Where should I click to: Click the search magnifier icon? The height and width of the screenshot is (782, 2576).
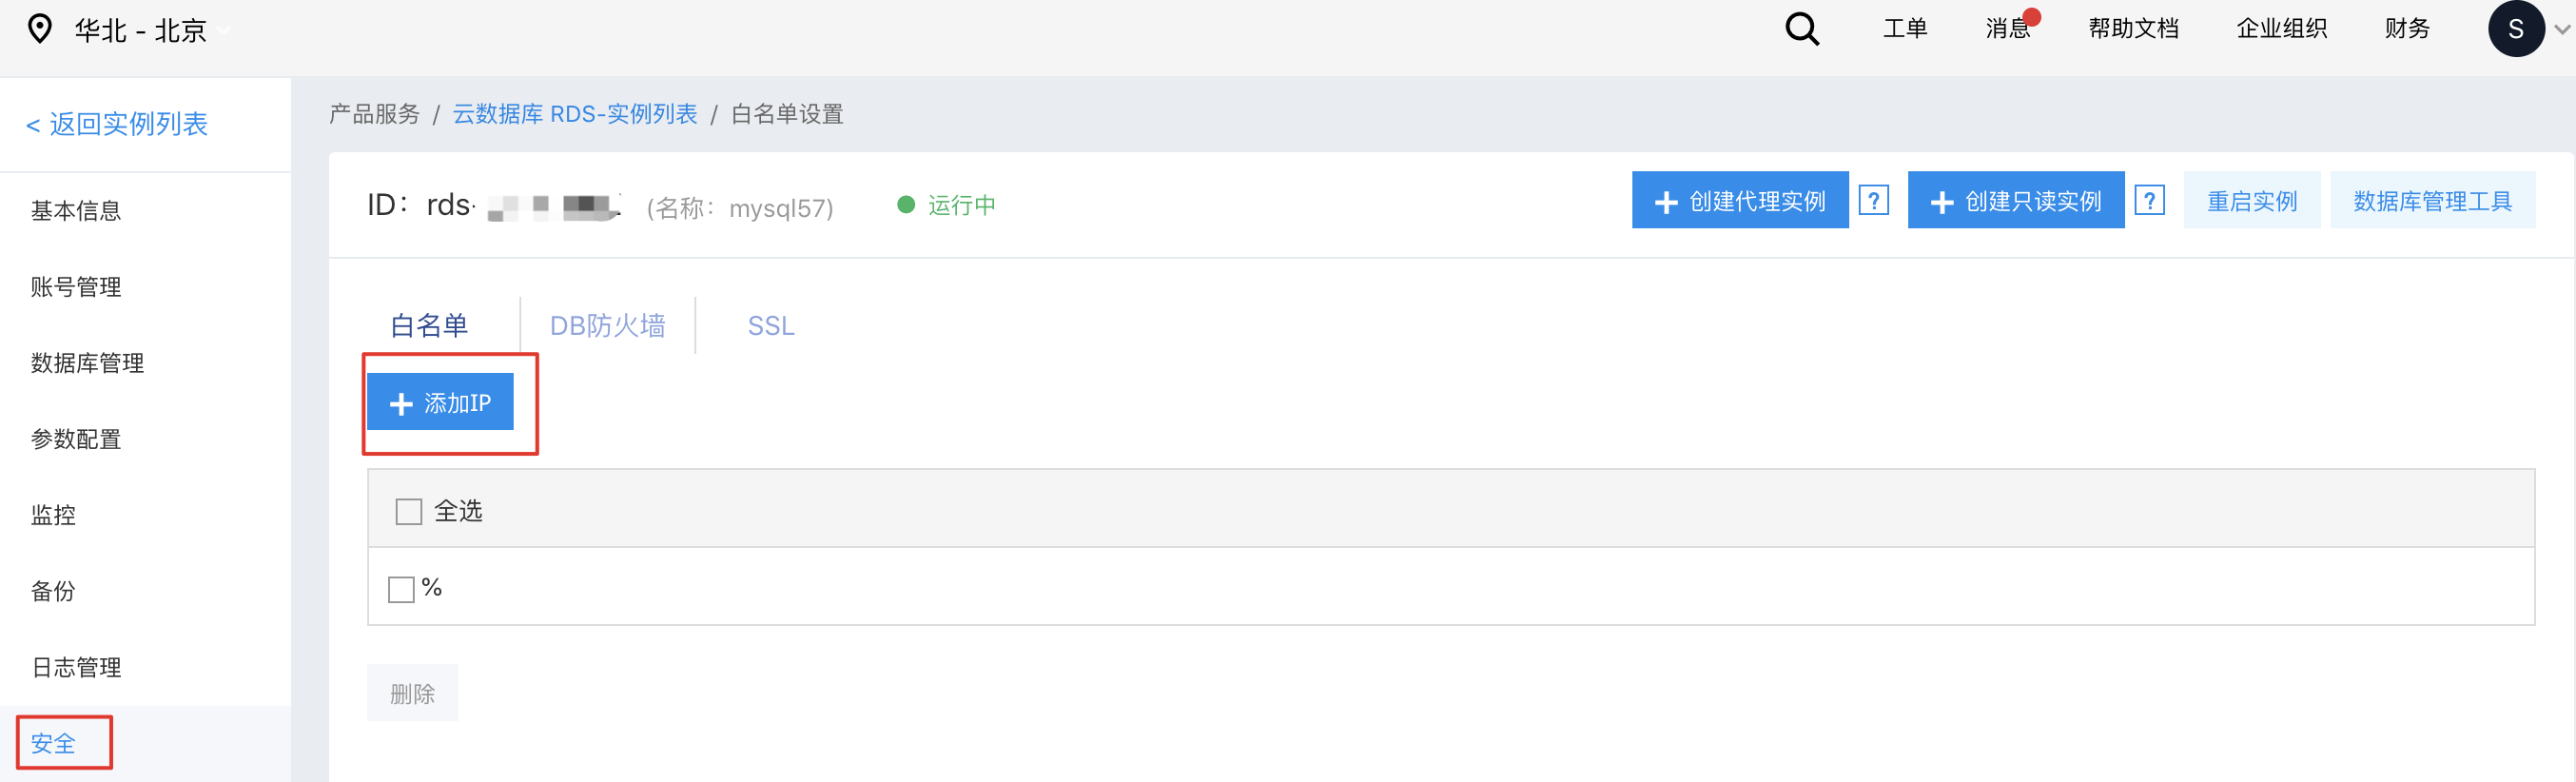[x=1801, y=29]
